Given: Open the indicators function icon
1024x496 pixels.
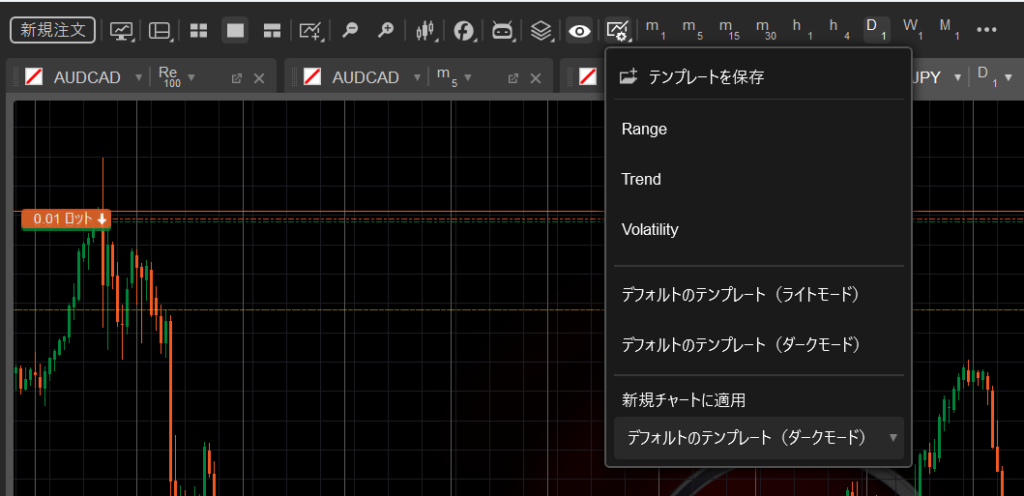Looking at the screenshot, I should tap(464, 31).
